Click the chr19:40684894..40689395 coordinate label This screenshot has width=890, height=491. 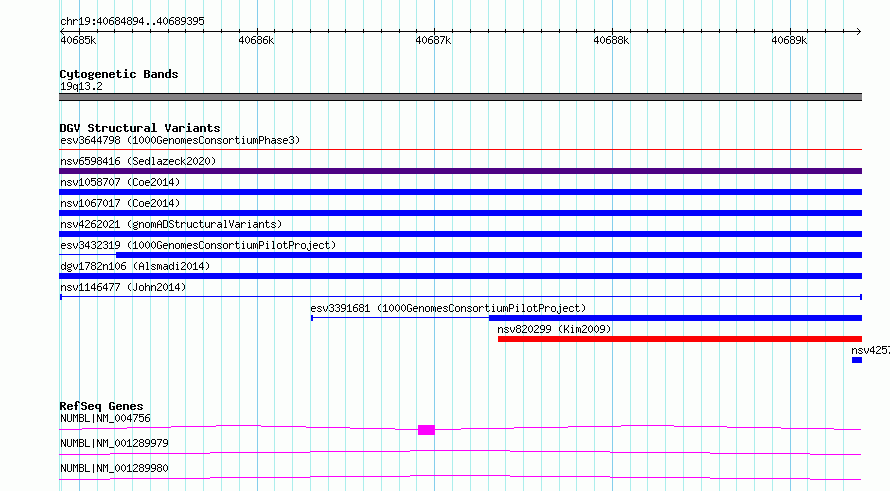click(x=132, y=21)
